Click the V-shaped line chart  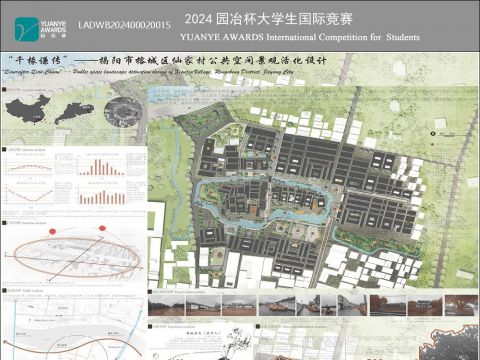(29, 195)
